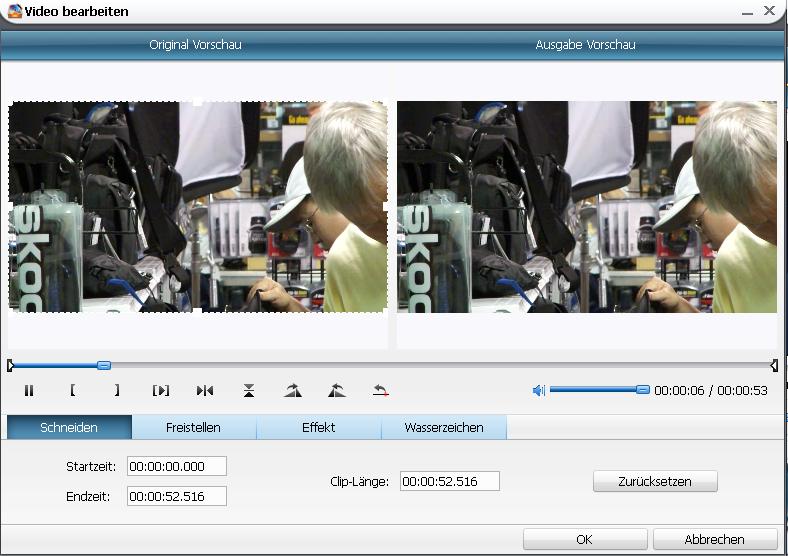Click the vertical flip icon
This screenshot has width=788, height=556.
pyautogui.click(x=249, y=391)
